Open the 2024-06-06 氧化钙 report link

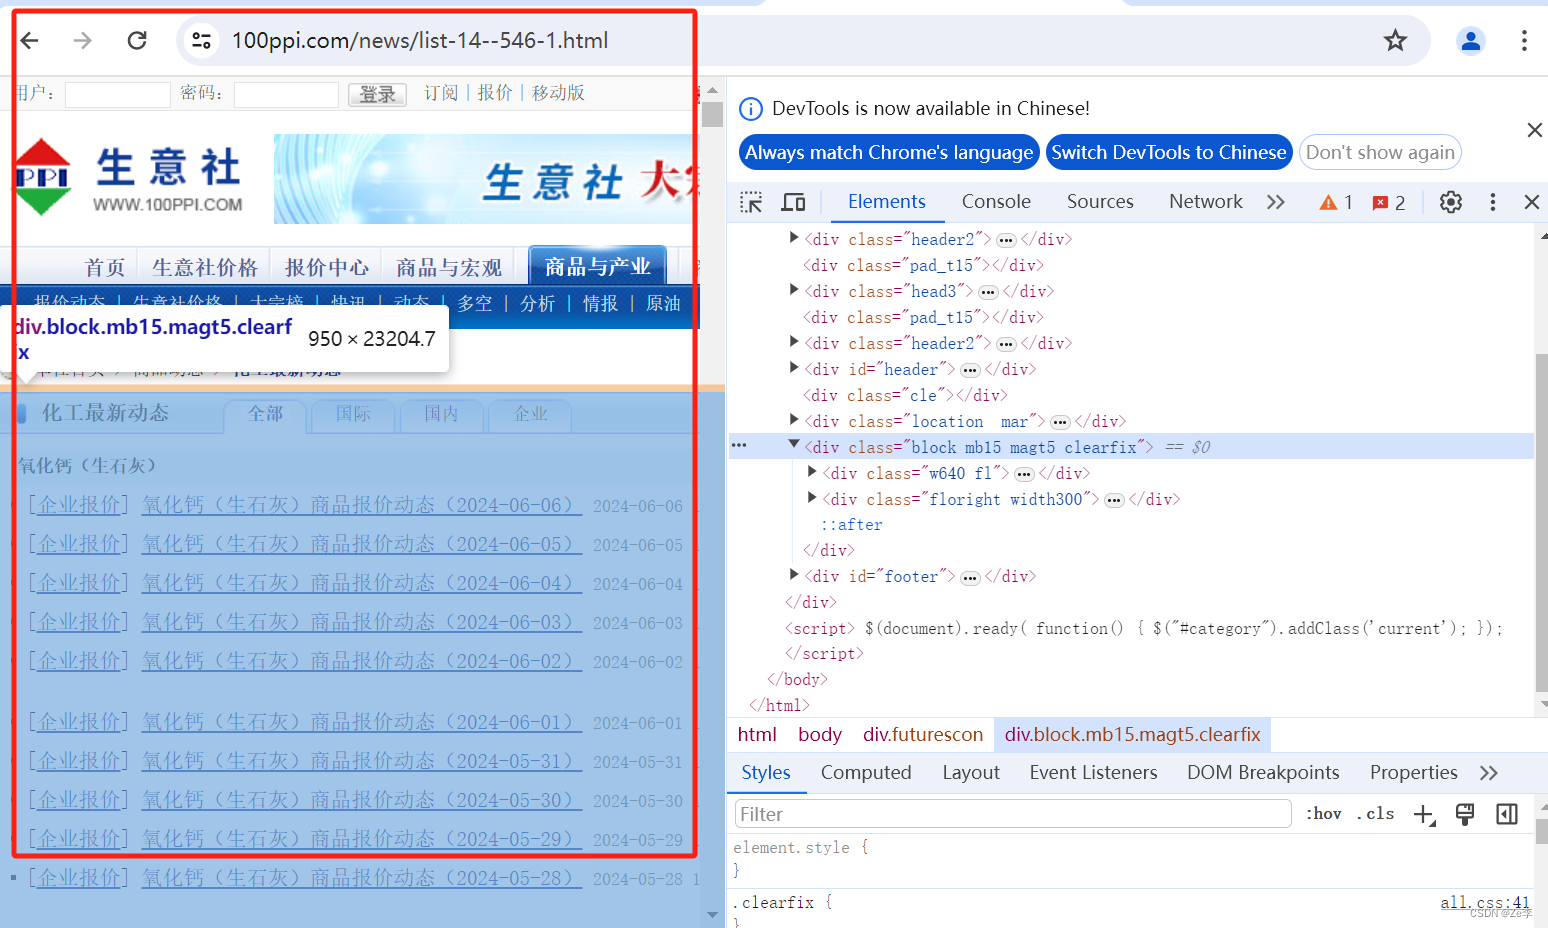point(362,505)
